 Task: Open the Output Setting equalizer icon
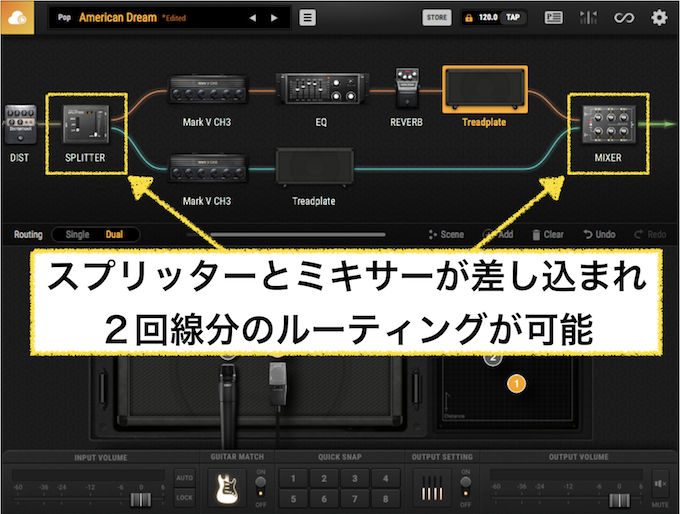click(432, 488)
